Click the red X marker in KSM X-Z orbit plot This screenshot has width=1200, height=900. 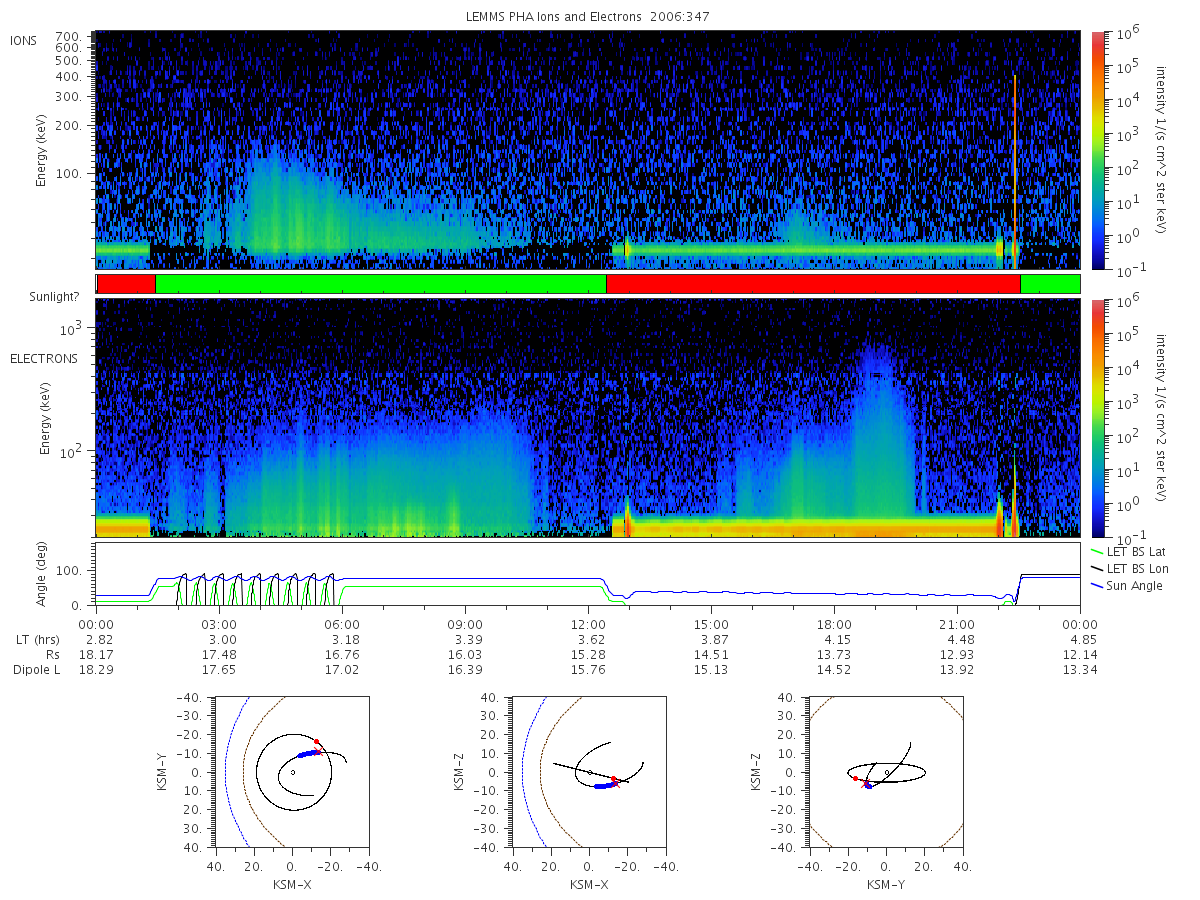pos(615,784)
